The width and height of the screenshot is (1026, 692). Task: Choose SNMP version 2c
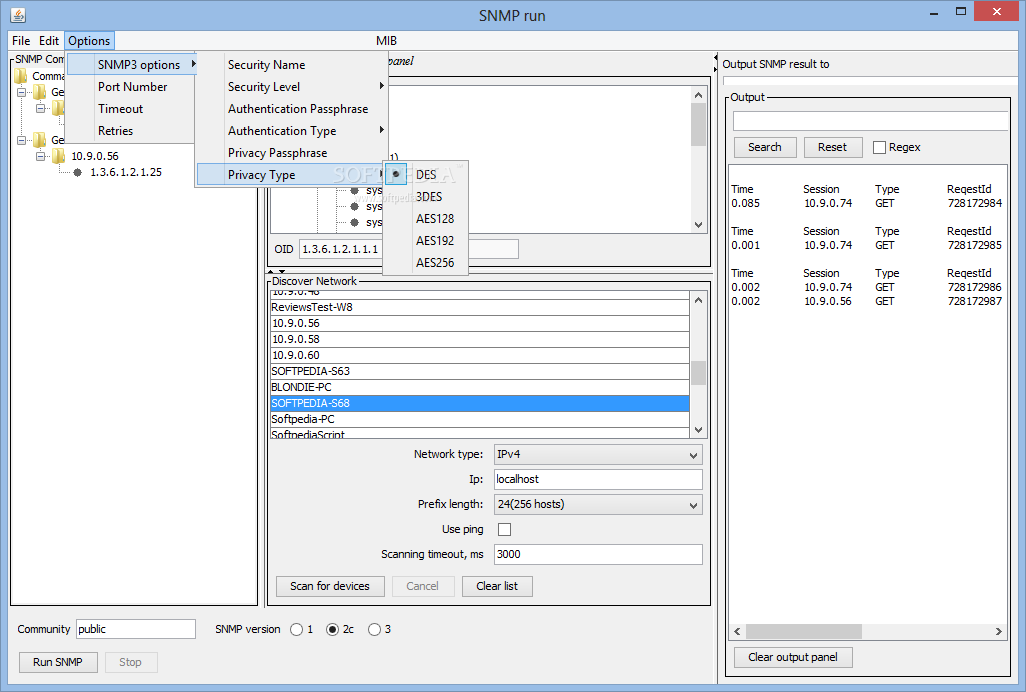pyautogui.click(x=332, y=629)
